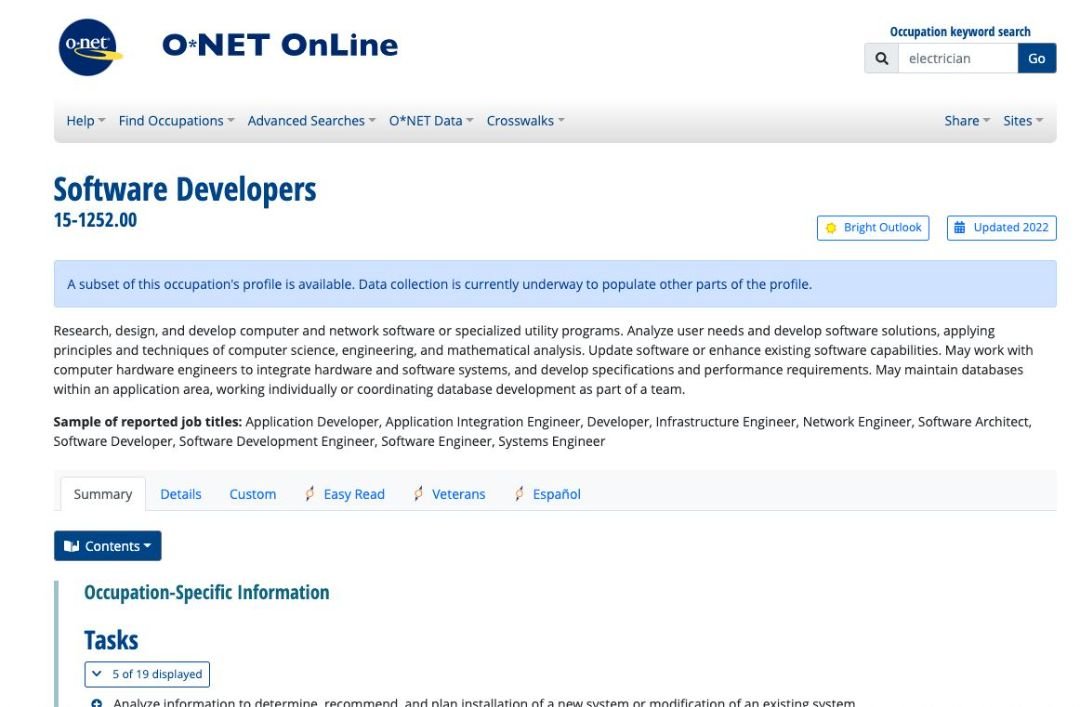Open the O*NET Data menu
1080x707 pixels.
(x=431, y=121)
